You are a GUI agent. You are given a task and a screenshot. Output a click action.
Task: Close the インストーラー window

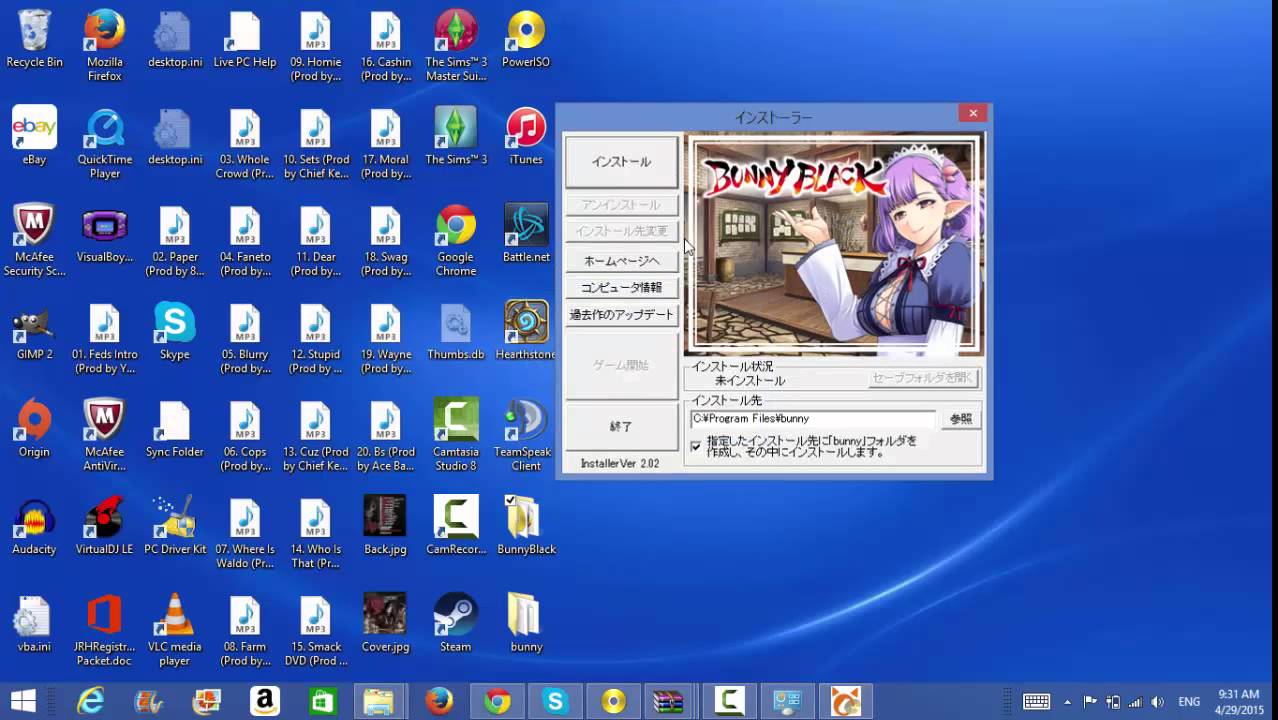[x=973, y=113]
